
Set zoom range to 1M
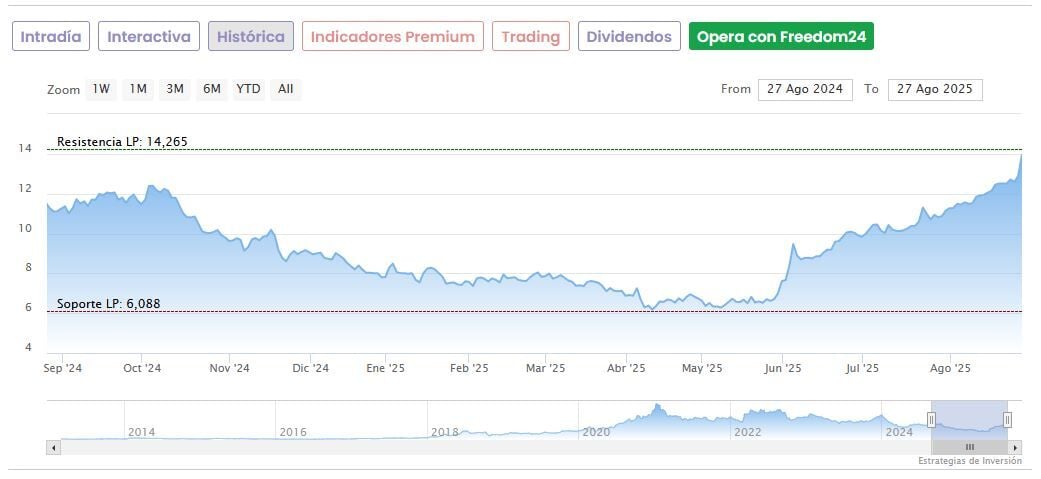coord(138,89)
